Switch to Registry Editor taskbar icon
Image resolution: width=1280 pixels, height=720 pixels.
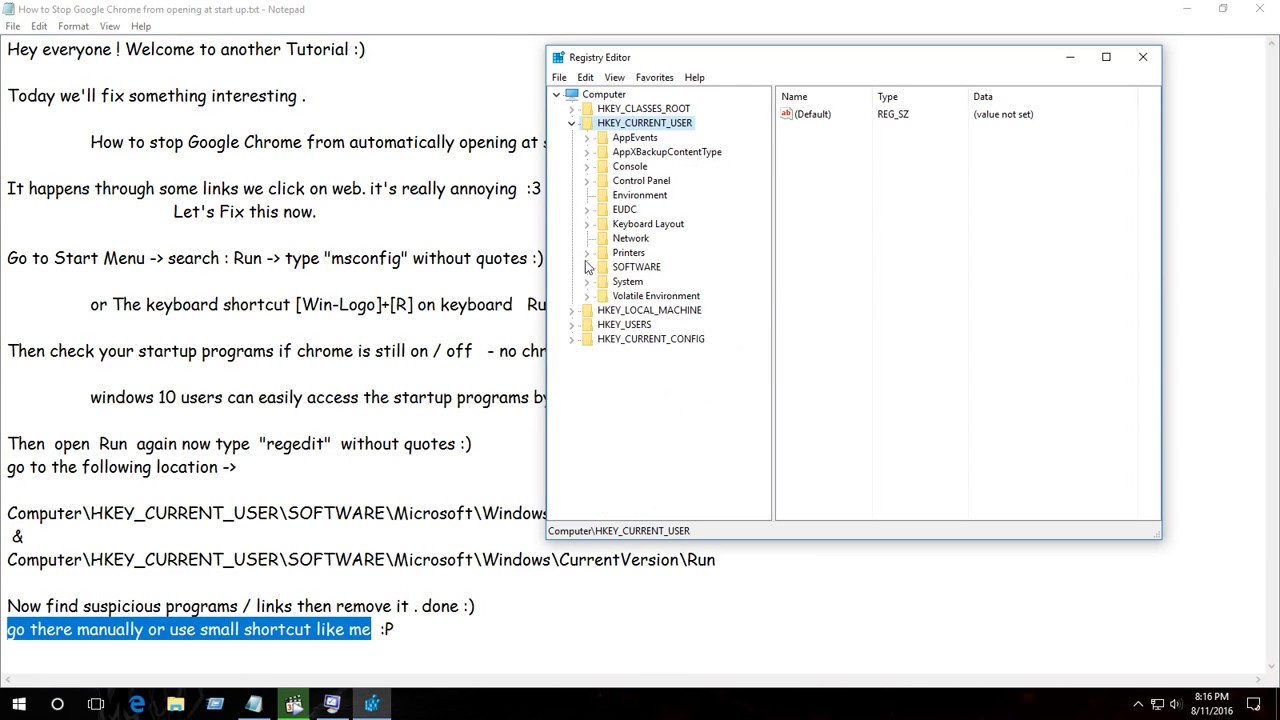click(x=372, y=704)
